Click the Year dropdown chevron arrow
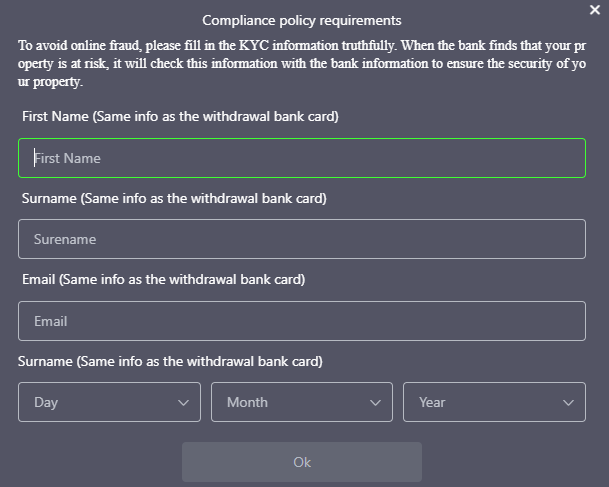 pos(568,402)
